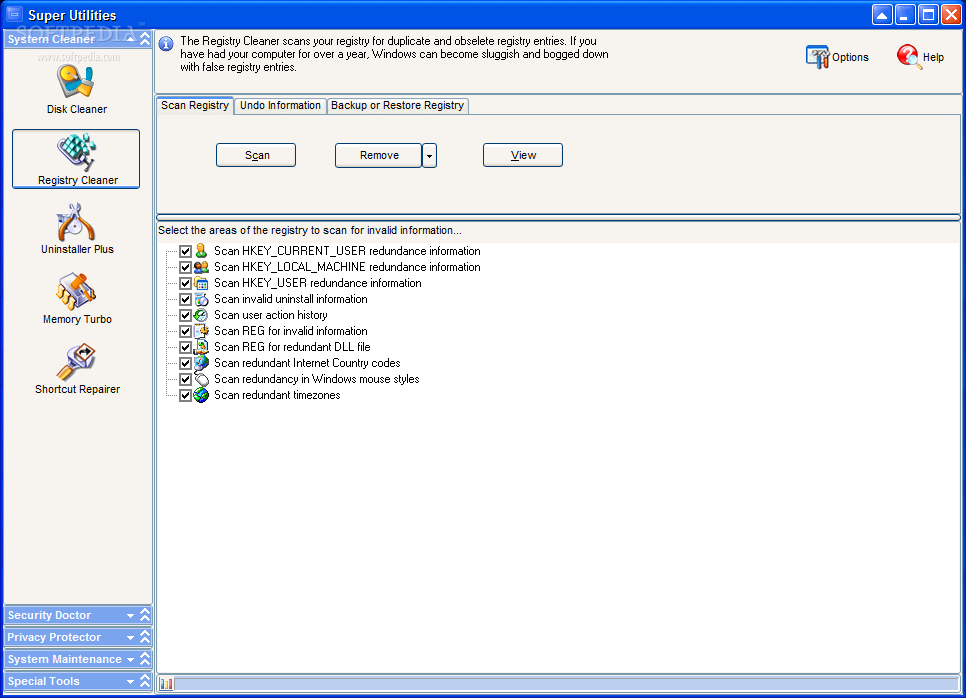Click the status bar chart icon

pyautogui.click(x=166, y=683)
